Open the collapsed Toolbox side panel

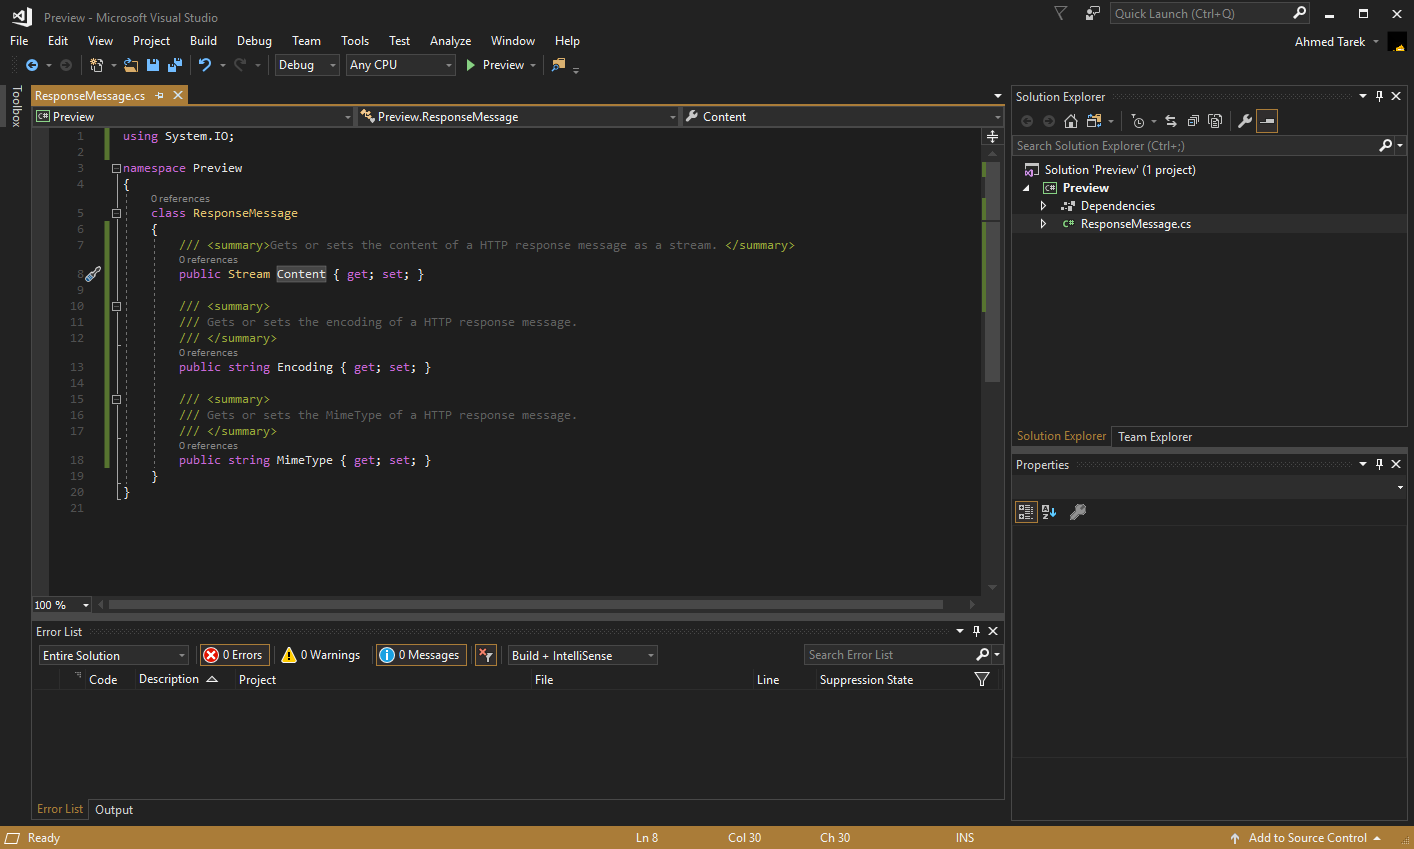click(x=16, y=106)
